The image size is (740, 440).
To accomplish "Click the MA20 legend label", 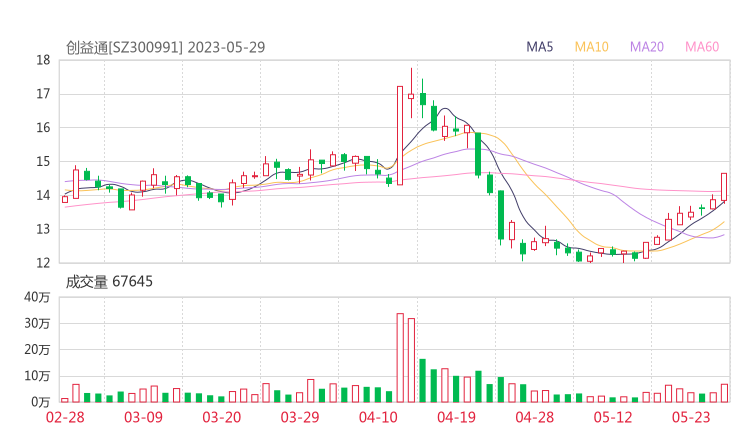I will [647, 47].
